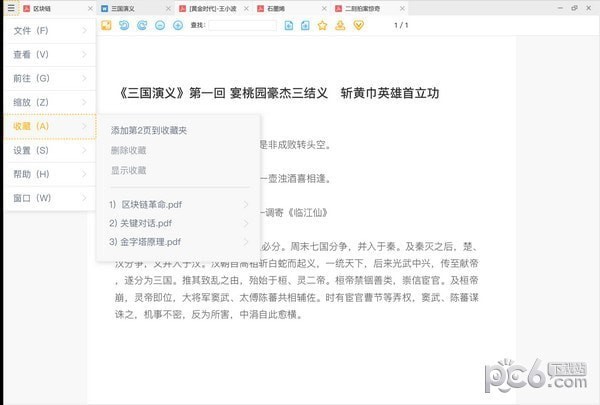The height and width of the screenshot is (405, 600).
Task: Click the second blue page icon
Action: (x=305, y=25)
